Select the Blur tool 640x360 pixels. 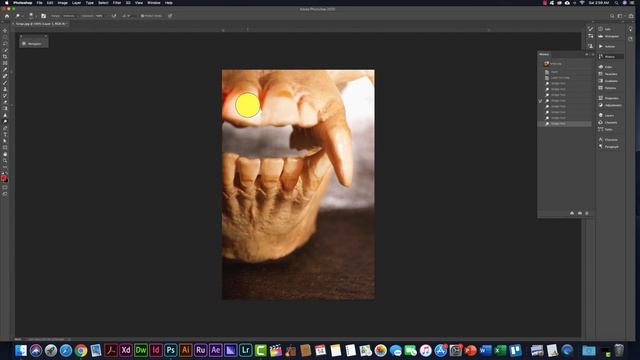click(5, 115)
